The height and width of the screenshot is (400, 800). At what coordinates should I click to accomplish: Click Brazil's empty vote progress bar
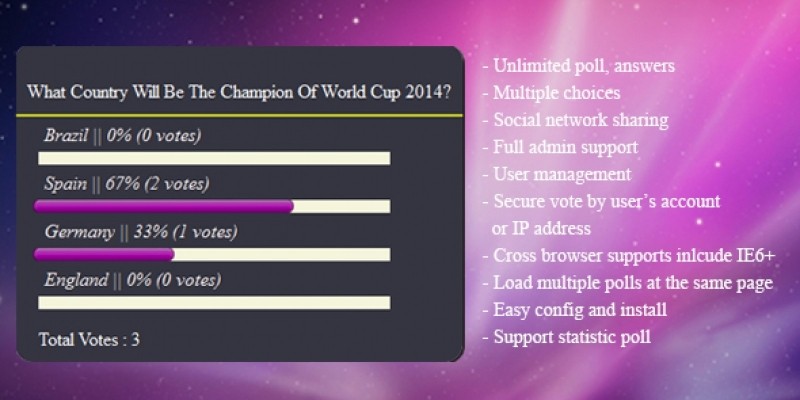click(x=213, y=158)
